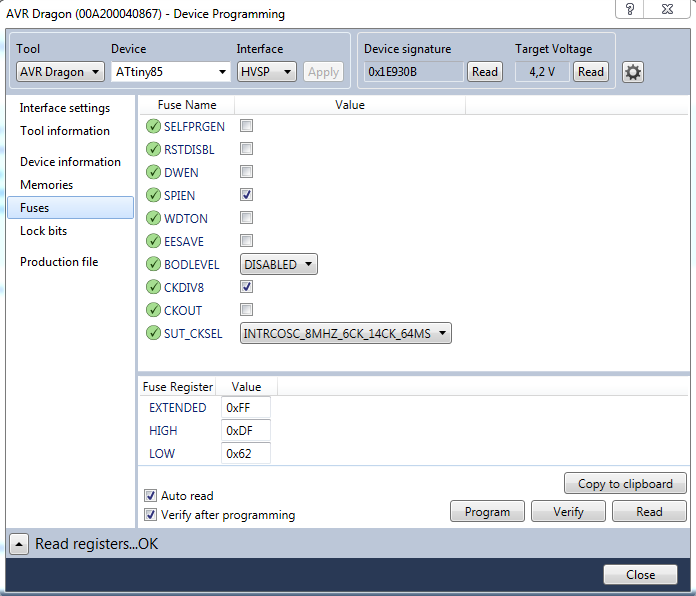
Task: Click the fuse table Value column header
Action: 350,105
